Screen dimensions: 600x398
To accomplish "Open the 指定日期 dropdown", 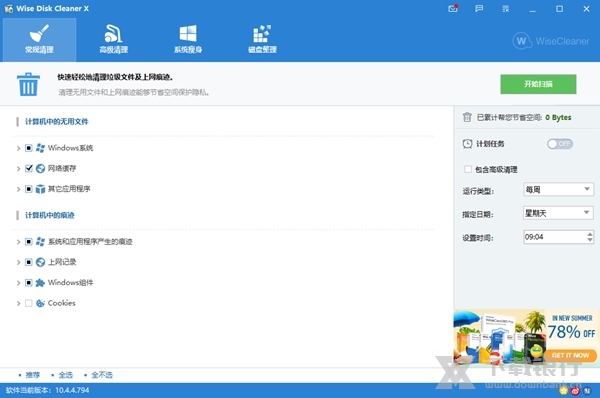I will pyautogui.click(x=558, y=213).
